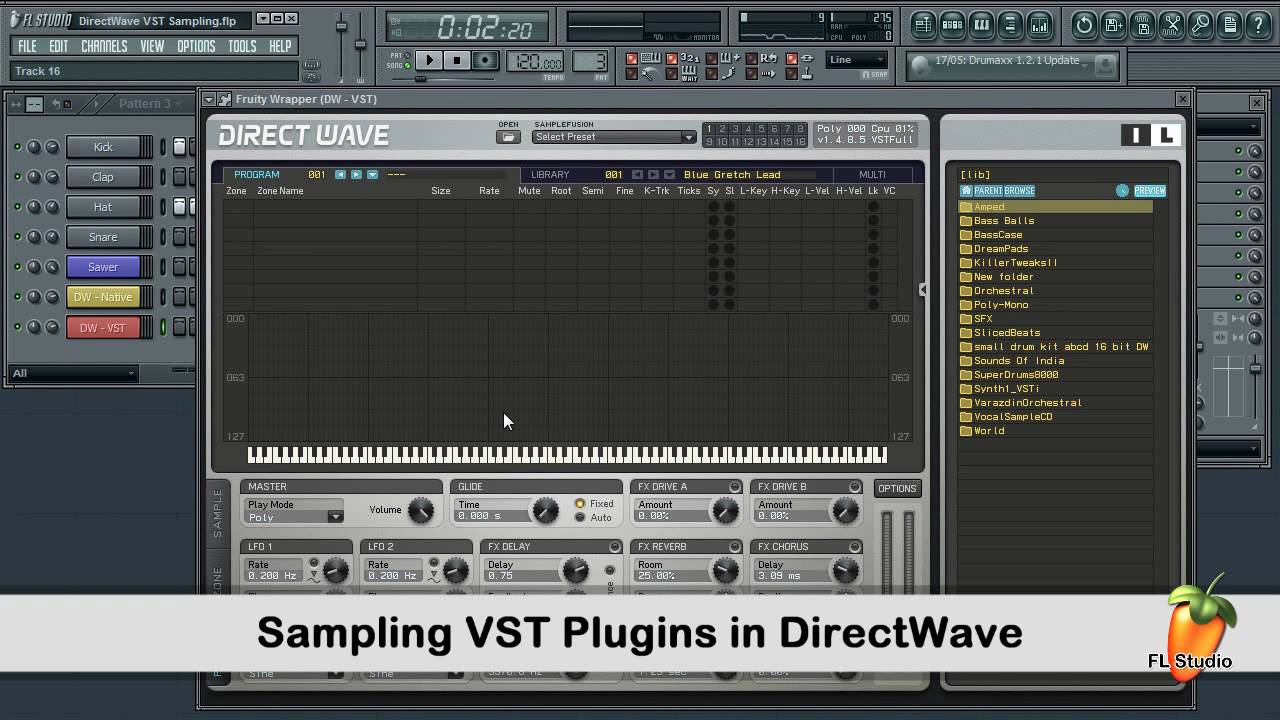1280x720 pixels.
Task: Open the FILE menu
Action: point(27,46)
